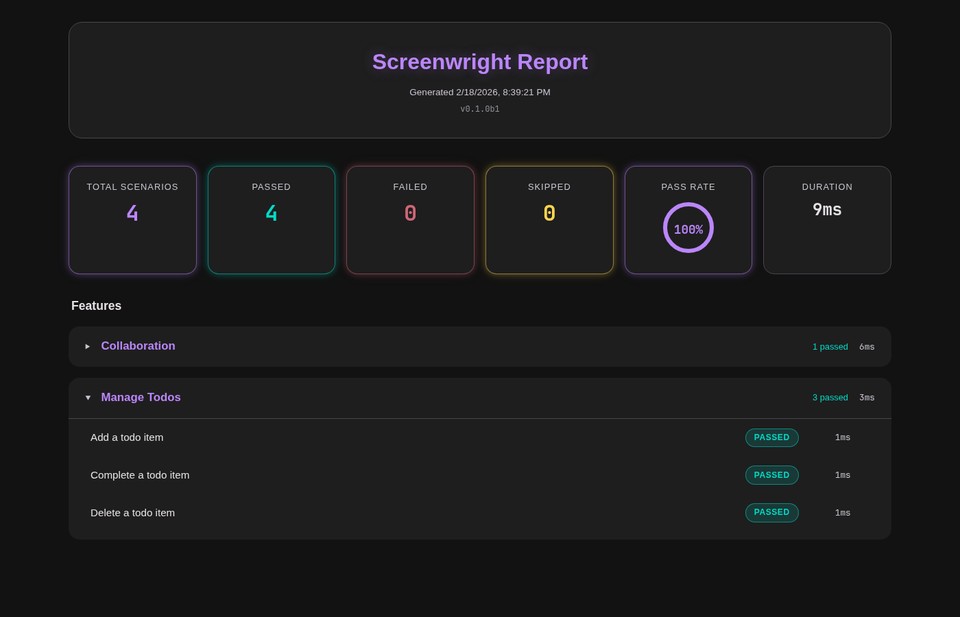Collapse the Manage Todos disclosure triangle
Image resolution: width=960 pixels, height=617 pixels.
tap(88, 398)
